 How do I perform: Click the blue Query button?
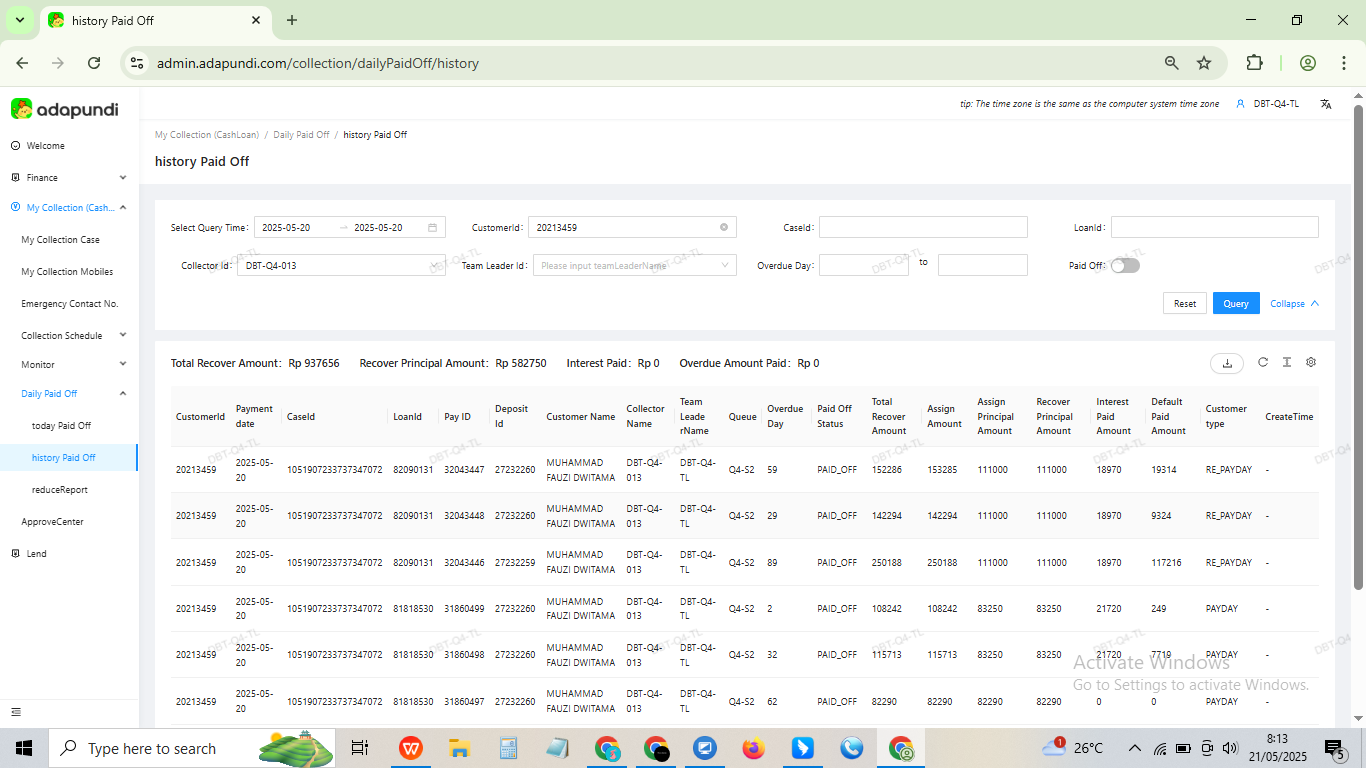point(1236,303)
